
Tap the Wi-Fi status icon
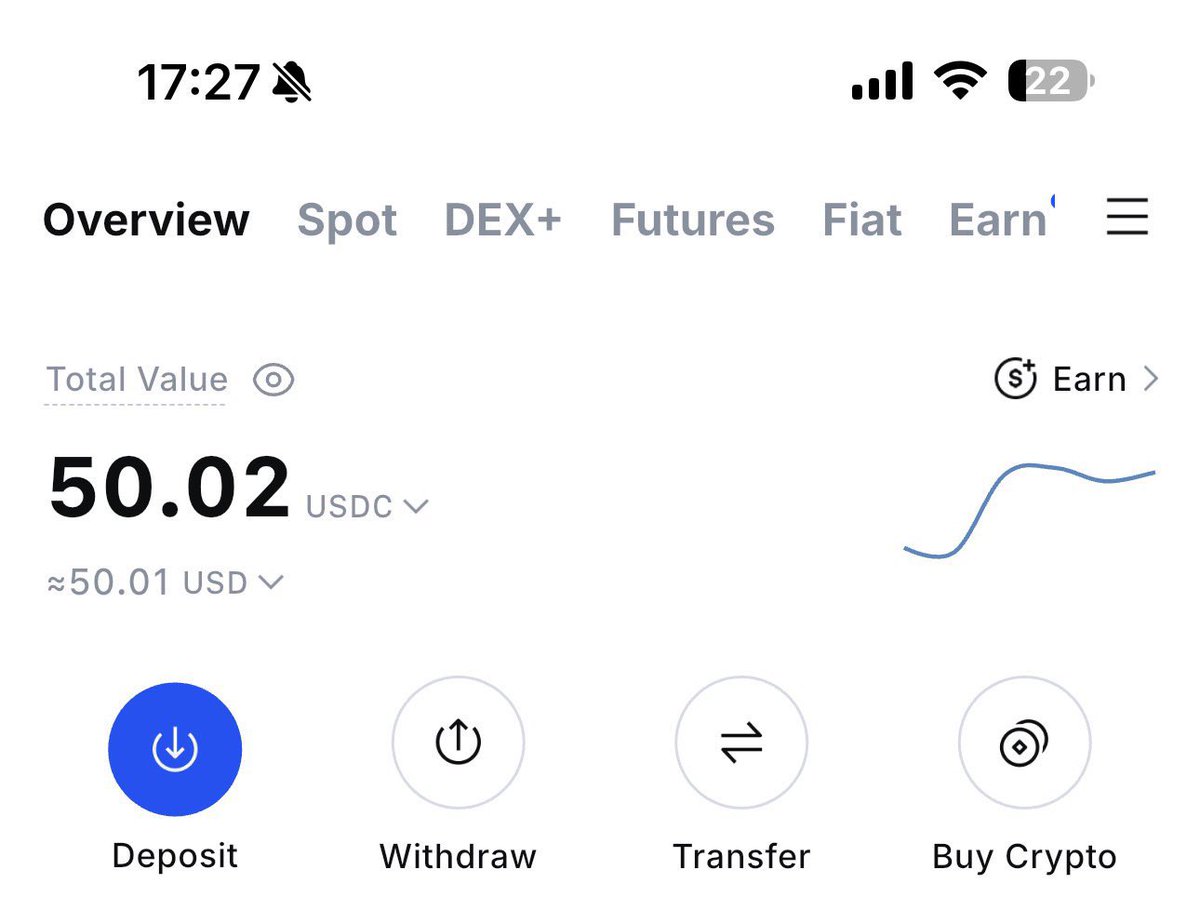pyautogui.click(x=959, y=80)
